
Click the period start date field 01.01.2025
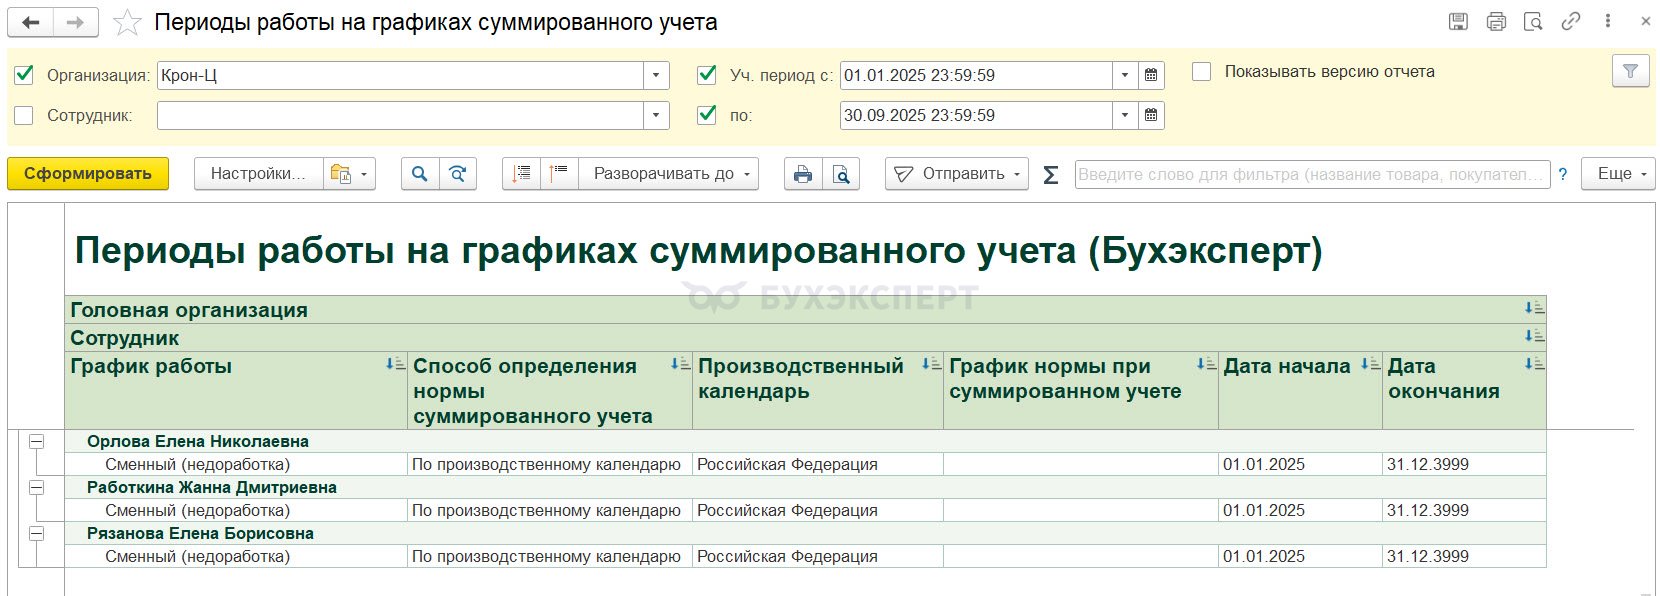976,75
